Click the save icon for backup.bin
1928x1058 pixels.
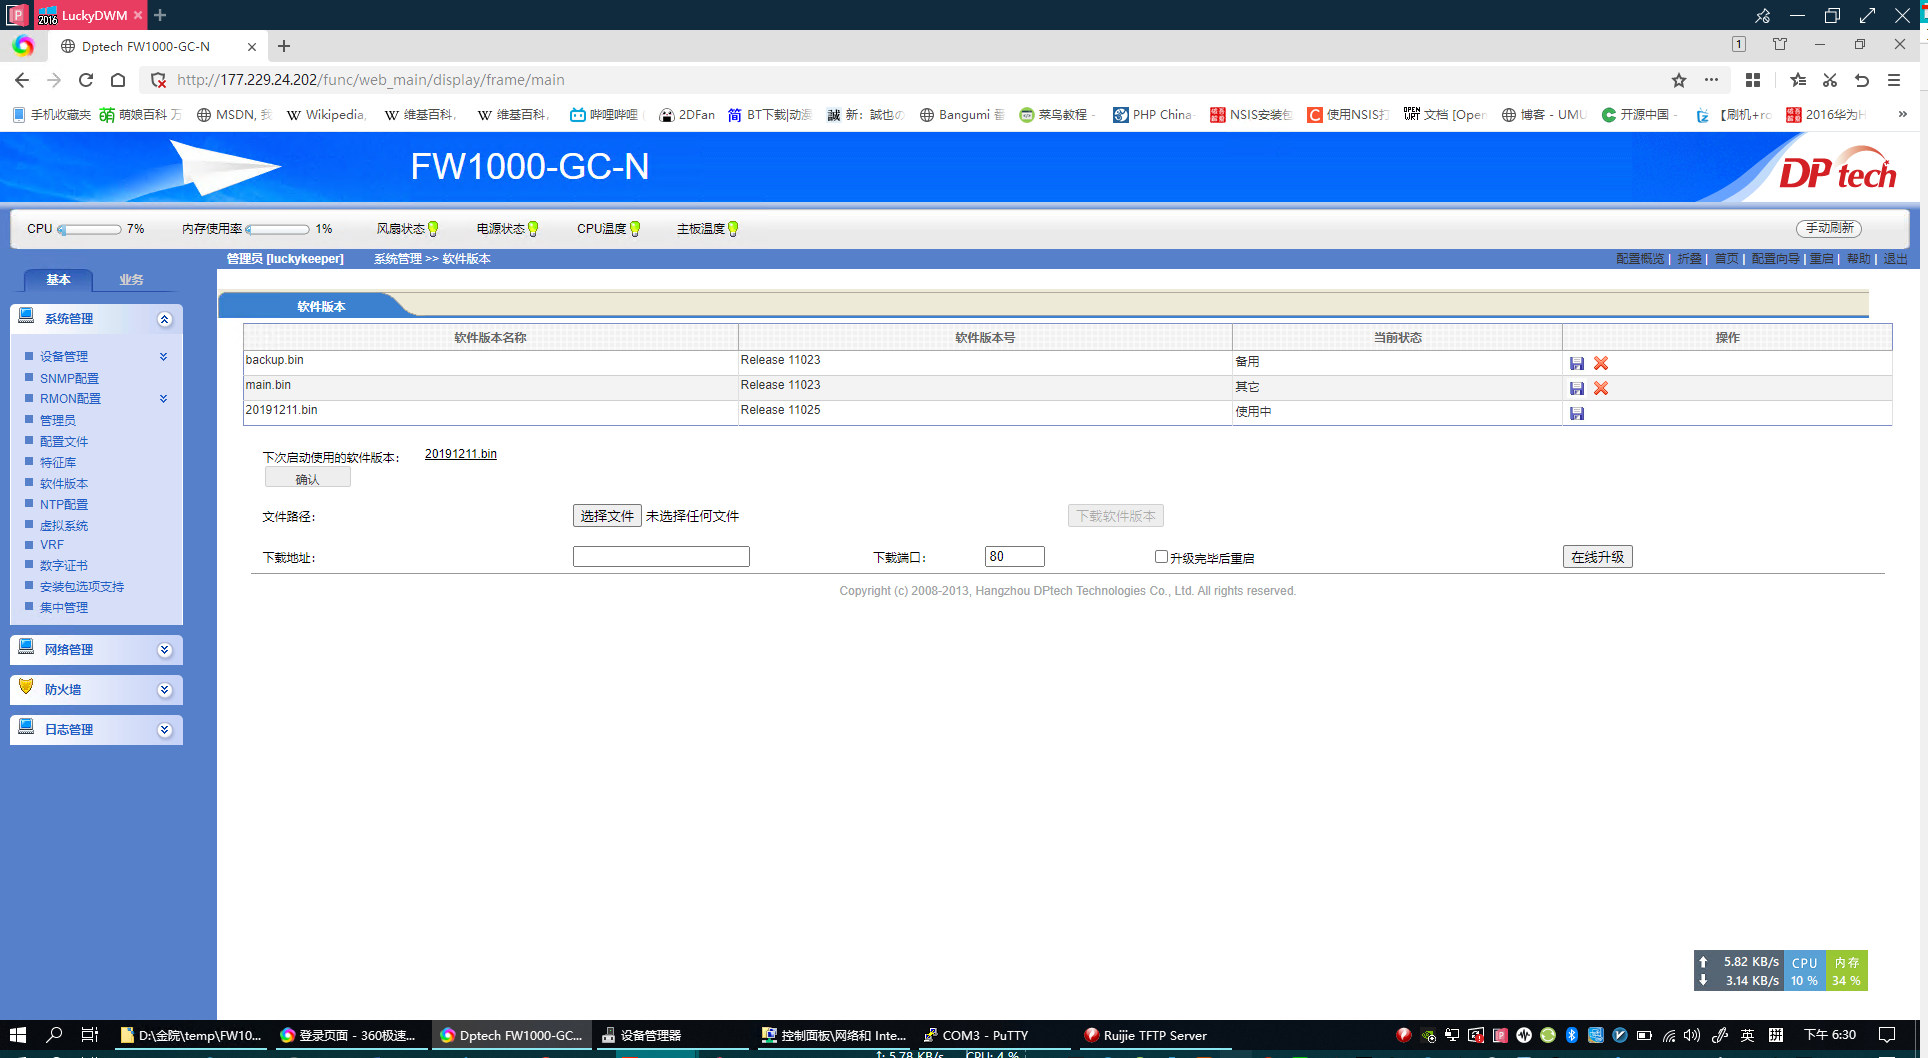tap(1577, 363)
